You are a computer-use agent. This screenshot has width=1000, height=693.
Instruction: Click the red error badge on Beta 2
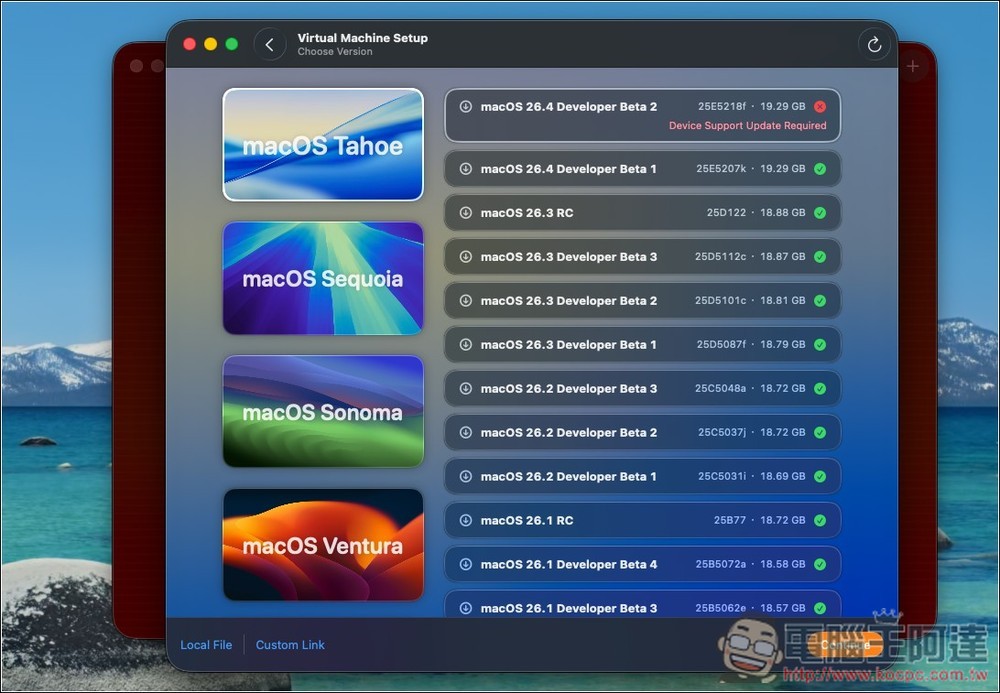(x=819, y=106)
